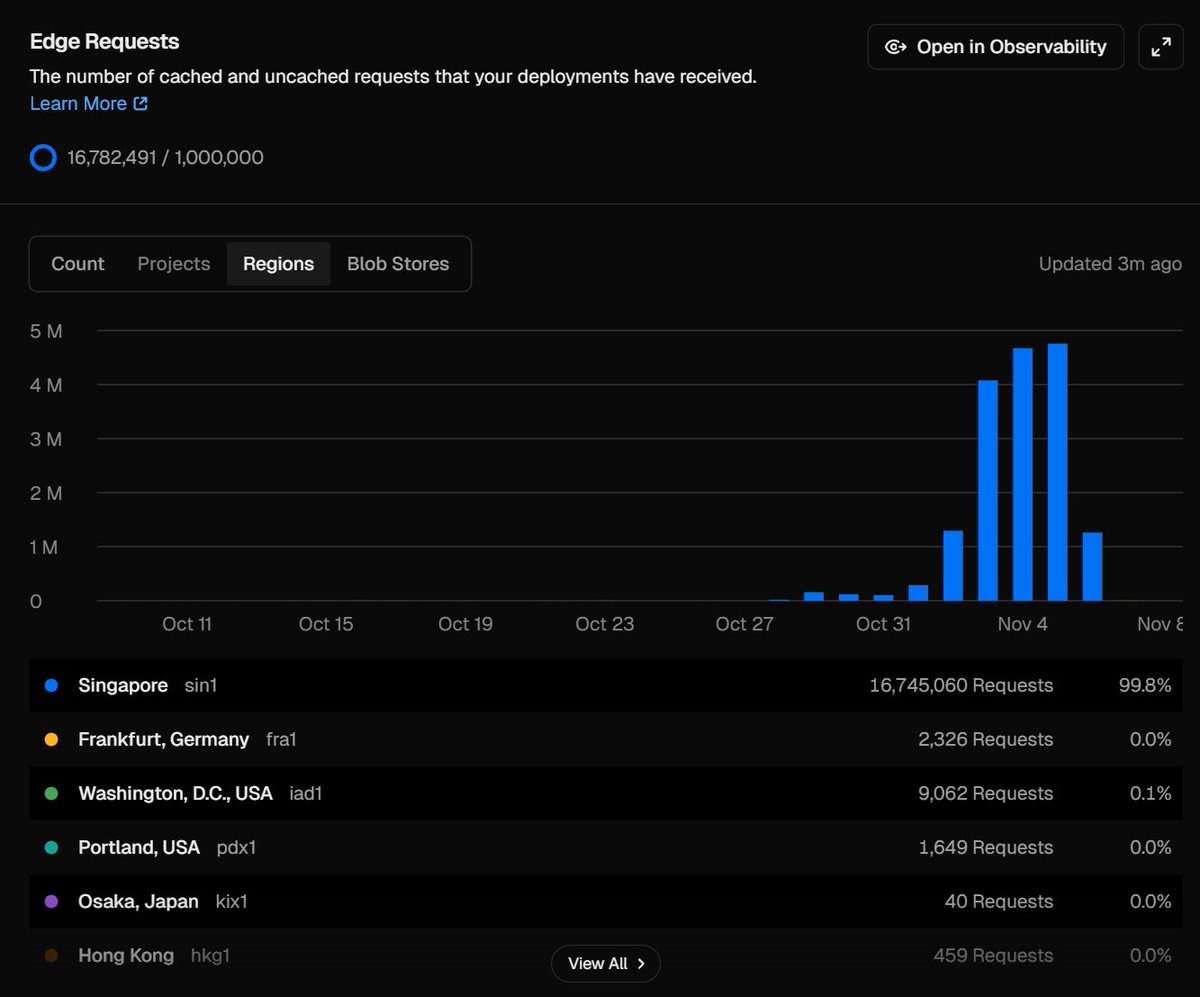This screenshot has width=1200, height=997.
Task: Click the eye icon in Open in Observability
Action: pos(896,47)
